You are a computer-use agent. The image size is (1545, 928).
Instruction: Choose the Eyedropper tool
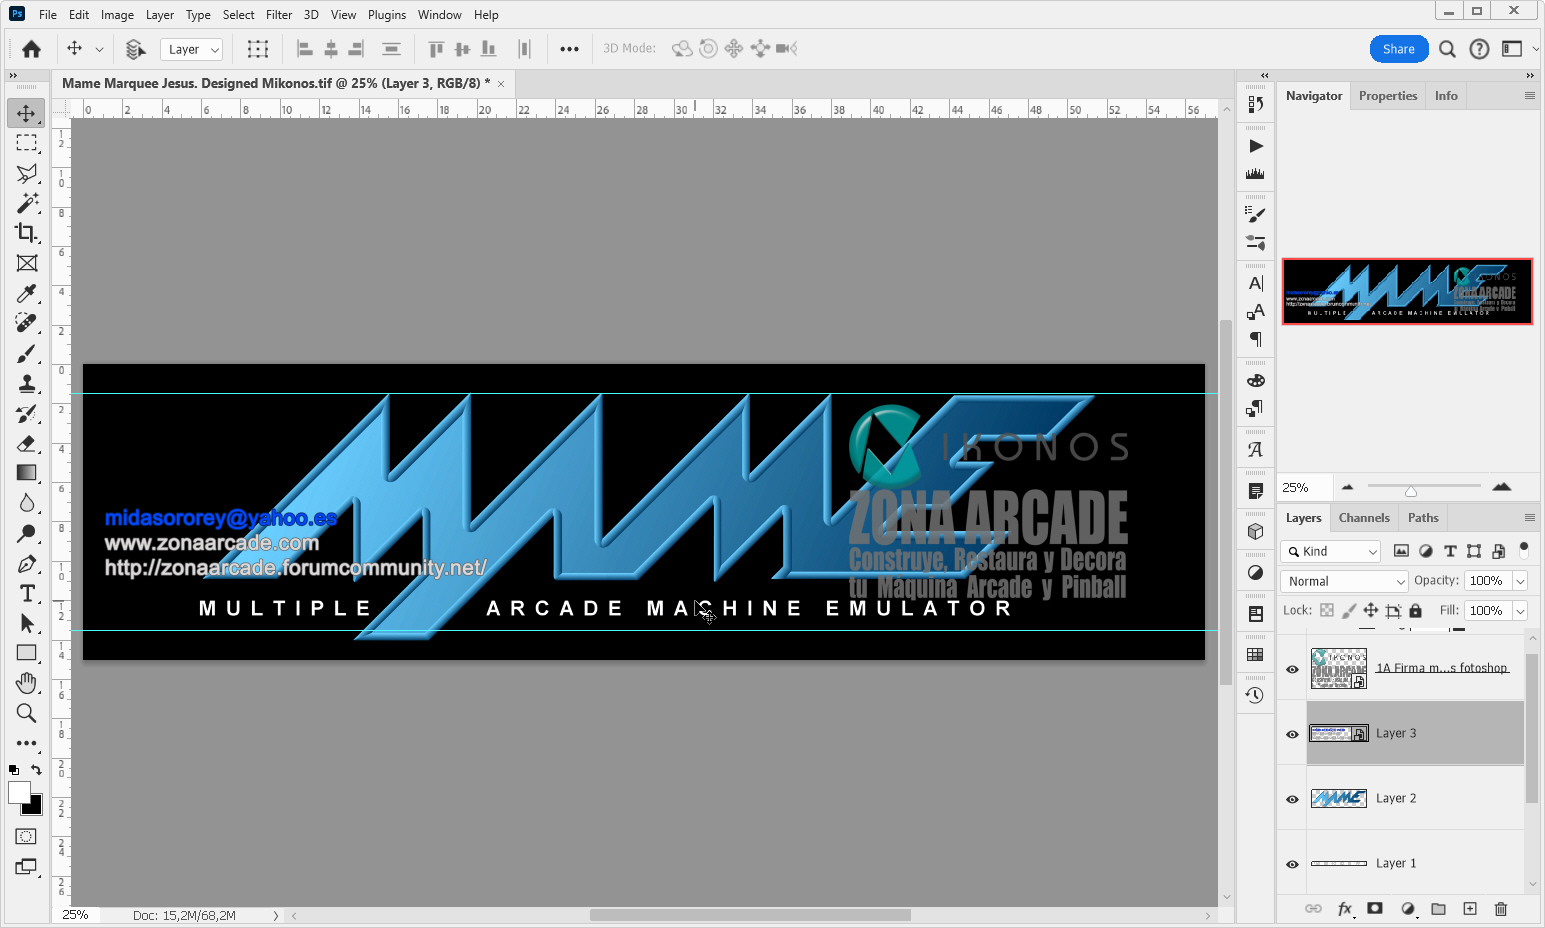pyautogui.click(x=27, y=293)
